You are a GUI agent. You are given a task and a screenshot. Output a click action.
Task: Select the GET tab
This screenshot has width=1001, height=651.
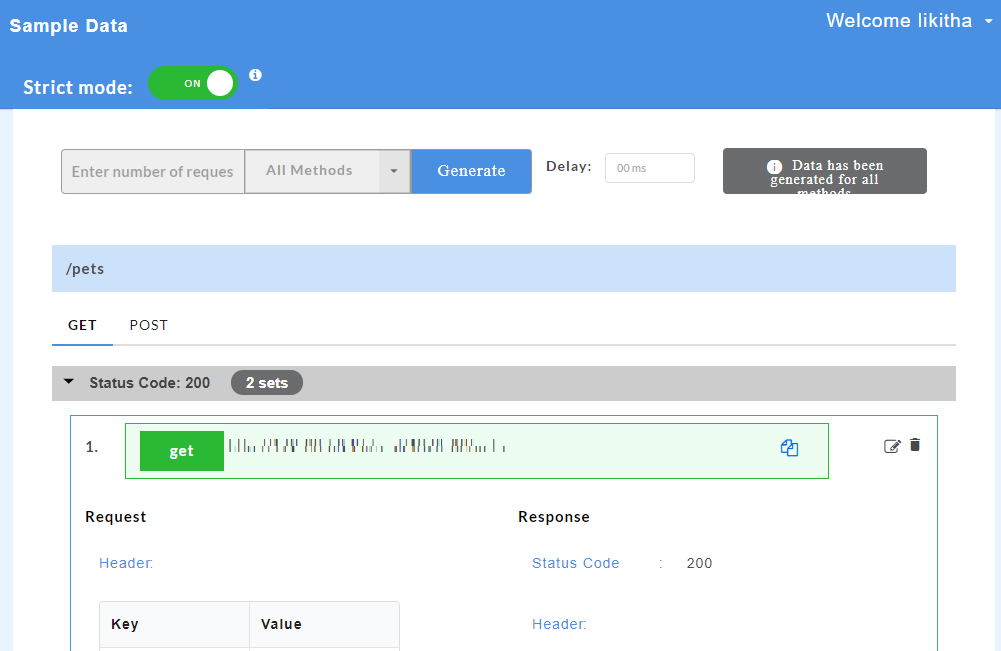point(82,325)
